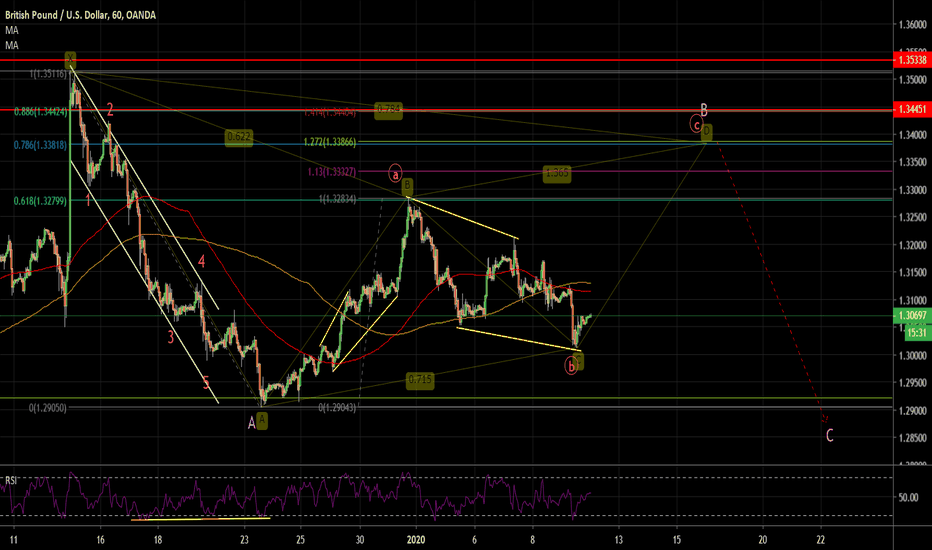Click the pink wave C projection label
932x550 pixels.
click(x=830, y=436)
